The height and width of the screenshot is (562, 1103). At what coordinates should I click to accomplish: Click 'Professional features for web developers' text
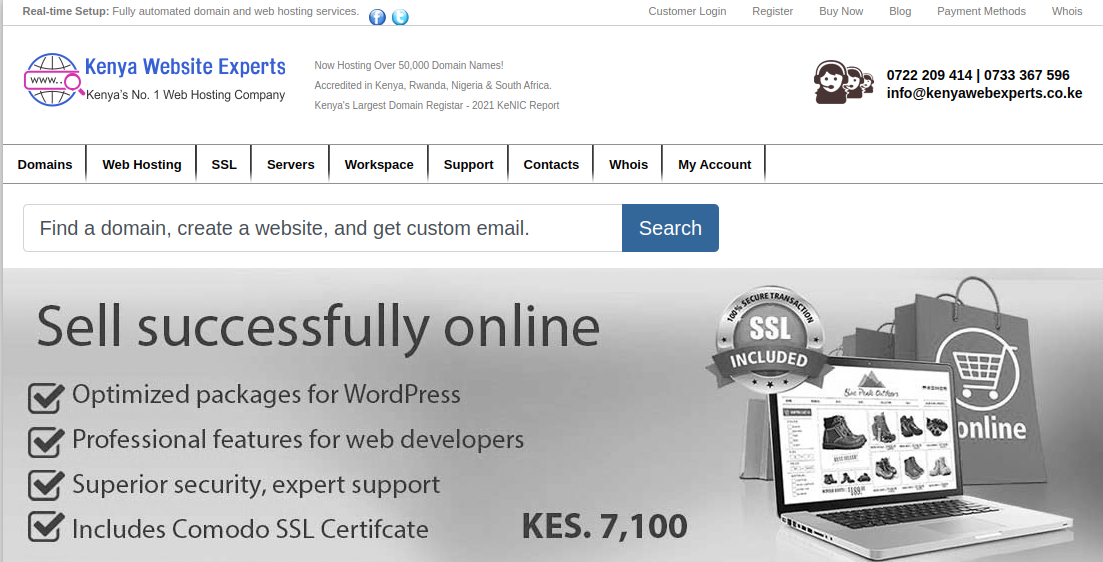click(x=298, y=440)
